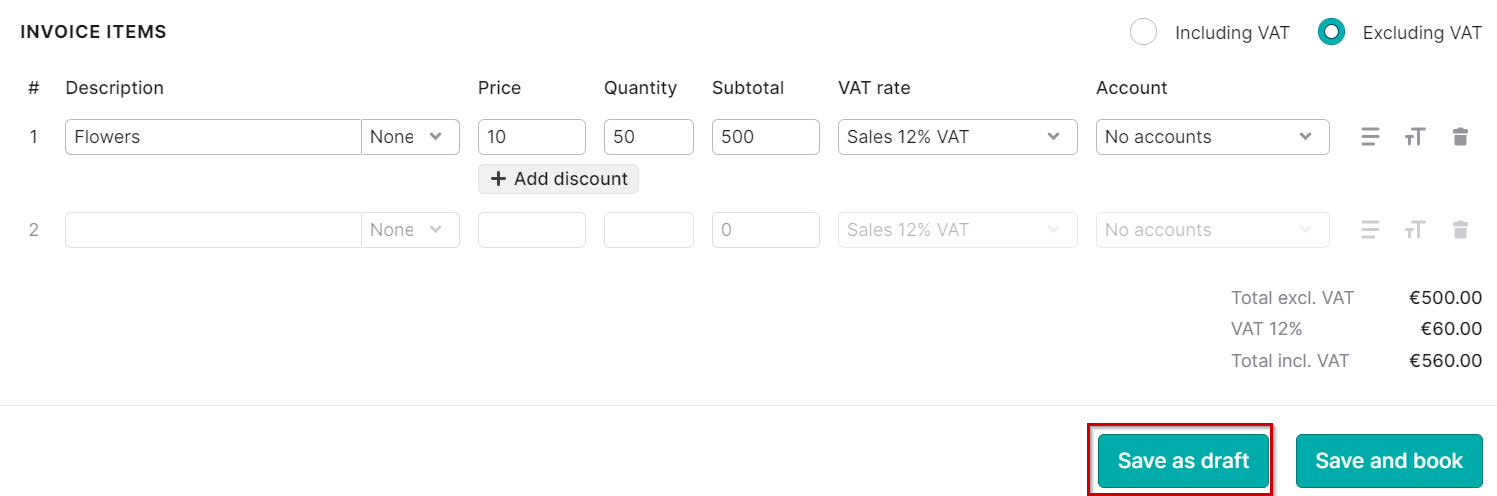Click the text format icon in row 2
This screenshot has height=496, width=1497.
tap(1414, 230)
